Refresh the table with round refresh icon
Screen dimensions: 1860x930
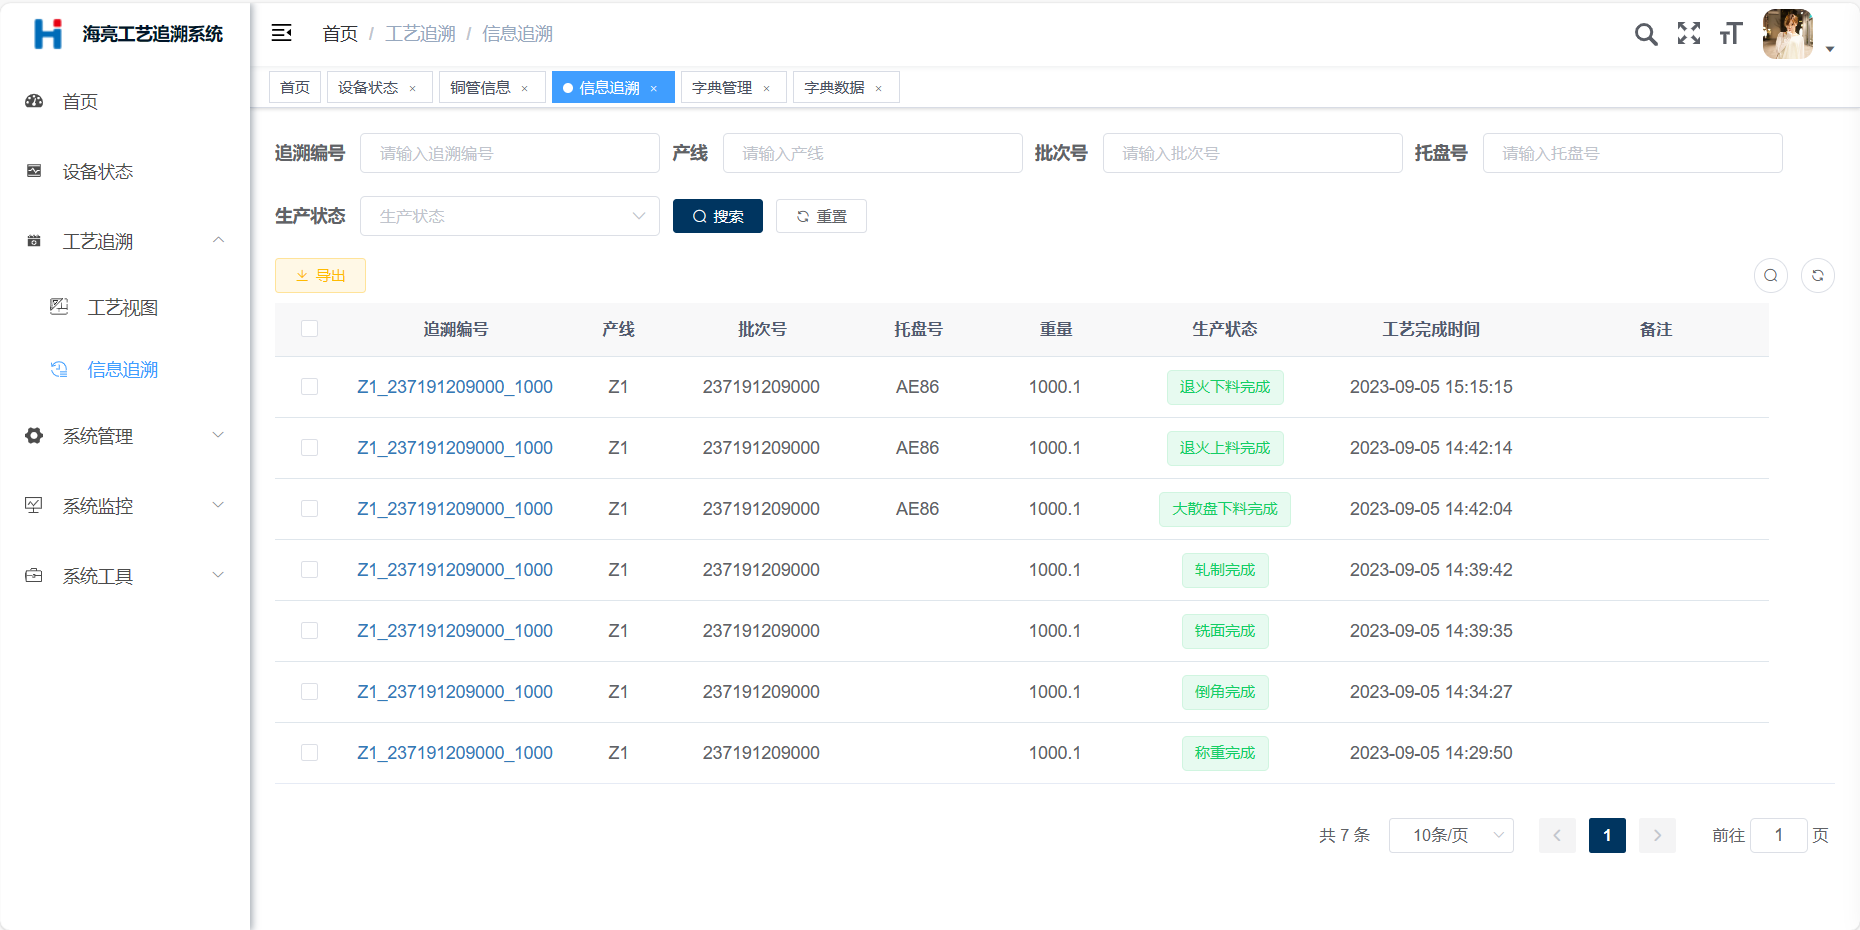tap(1818, 275)
